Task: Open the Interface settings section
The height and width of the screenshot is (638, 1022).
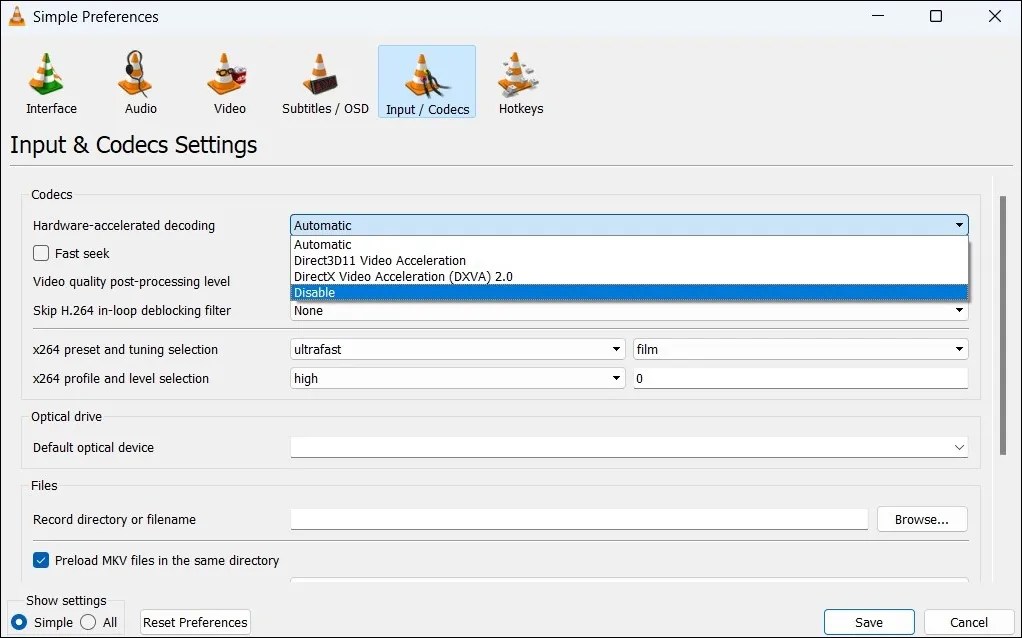Action: (x=50, y=81)
